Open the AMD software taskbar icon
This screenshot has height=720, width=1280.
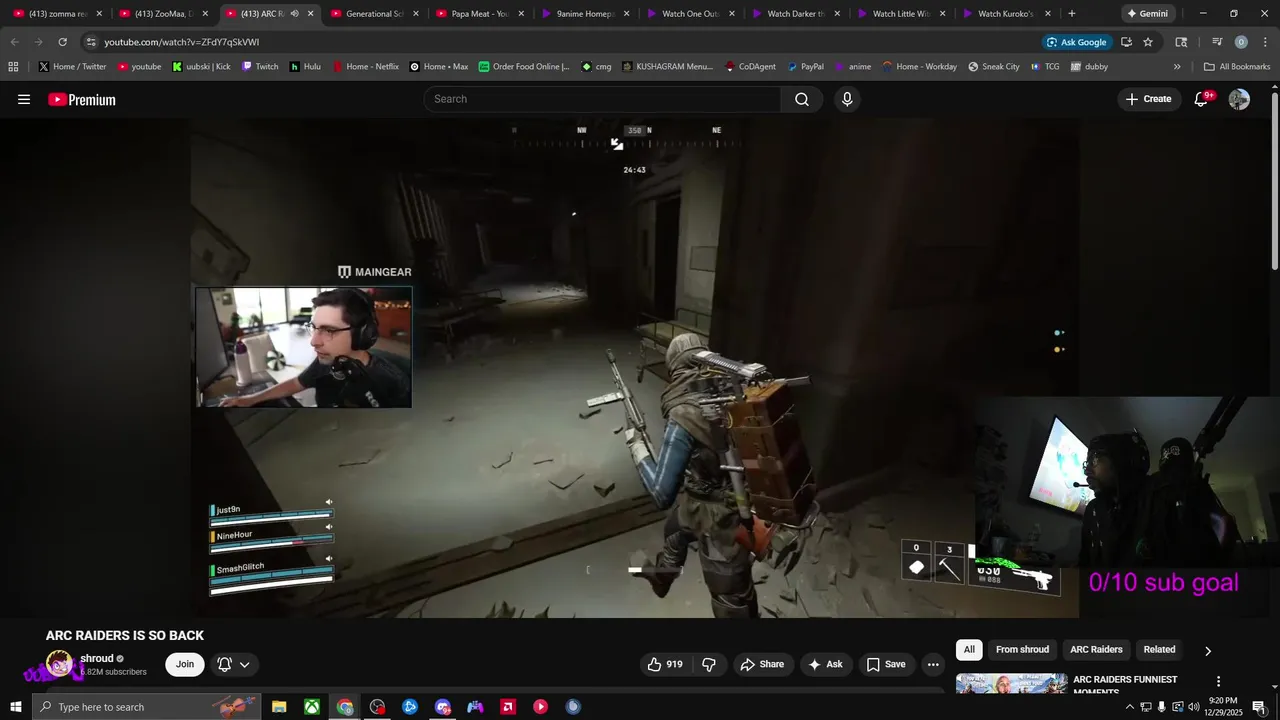click(x=508, y=707)
